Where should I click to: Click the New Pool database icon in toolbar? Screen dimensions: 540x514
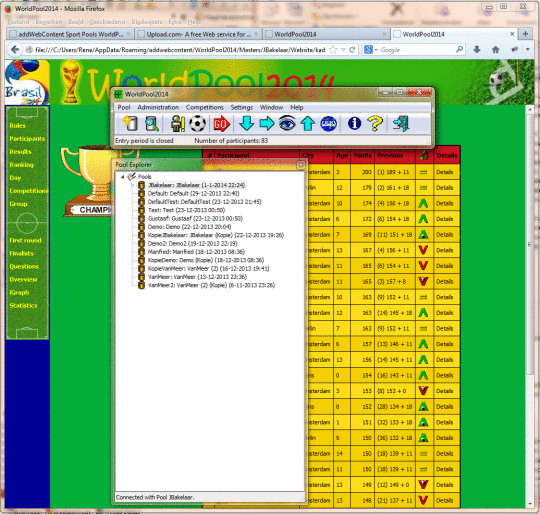[130, 124]
